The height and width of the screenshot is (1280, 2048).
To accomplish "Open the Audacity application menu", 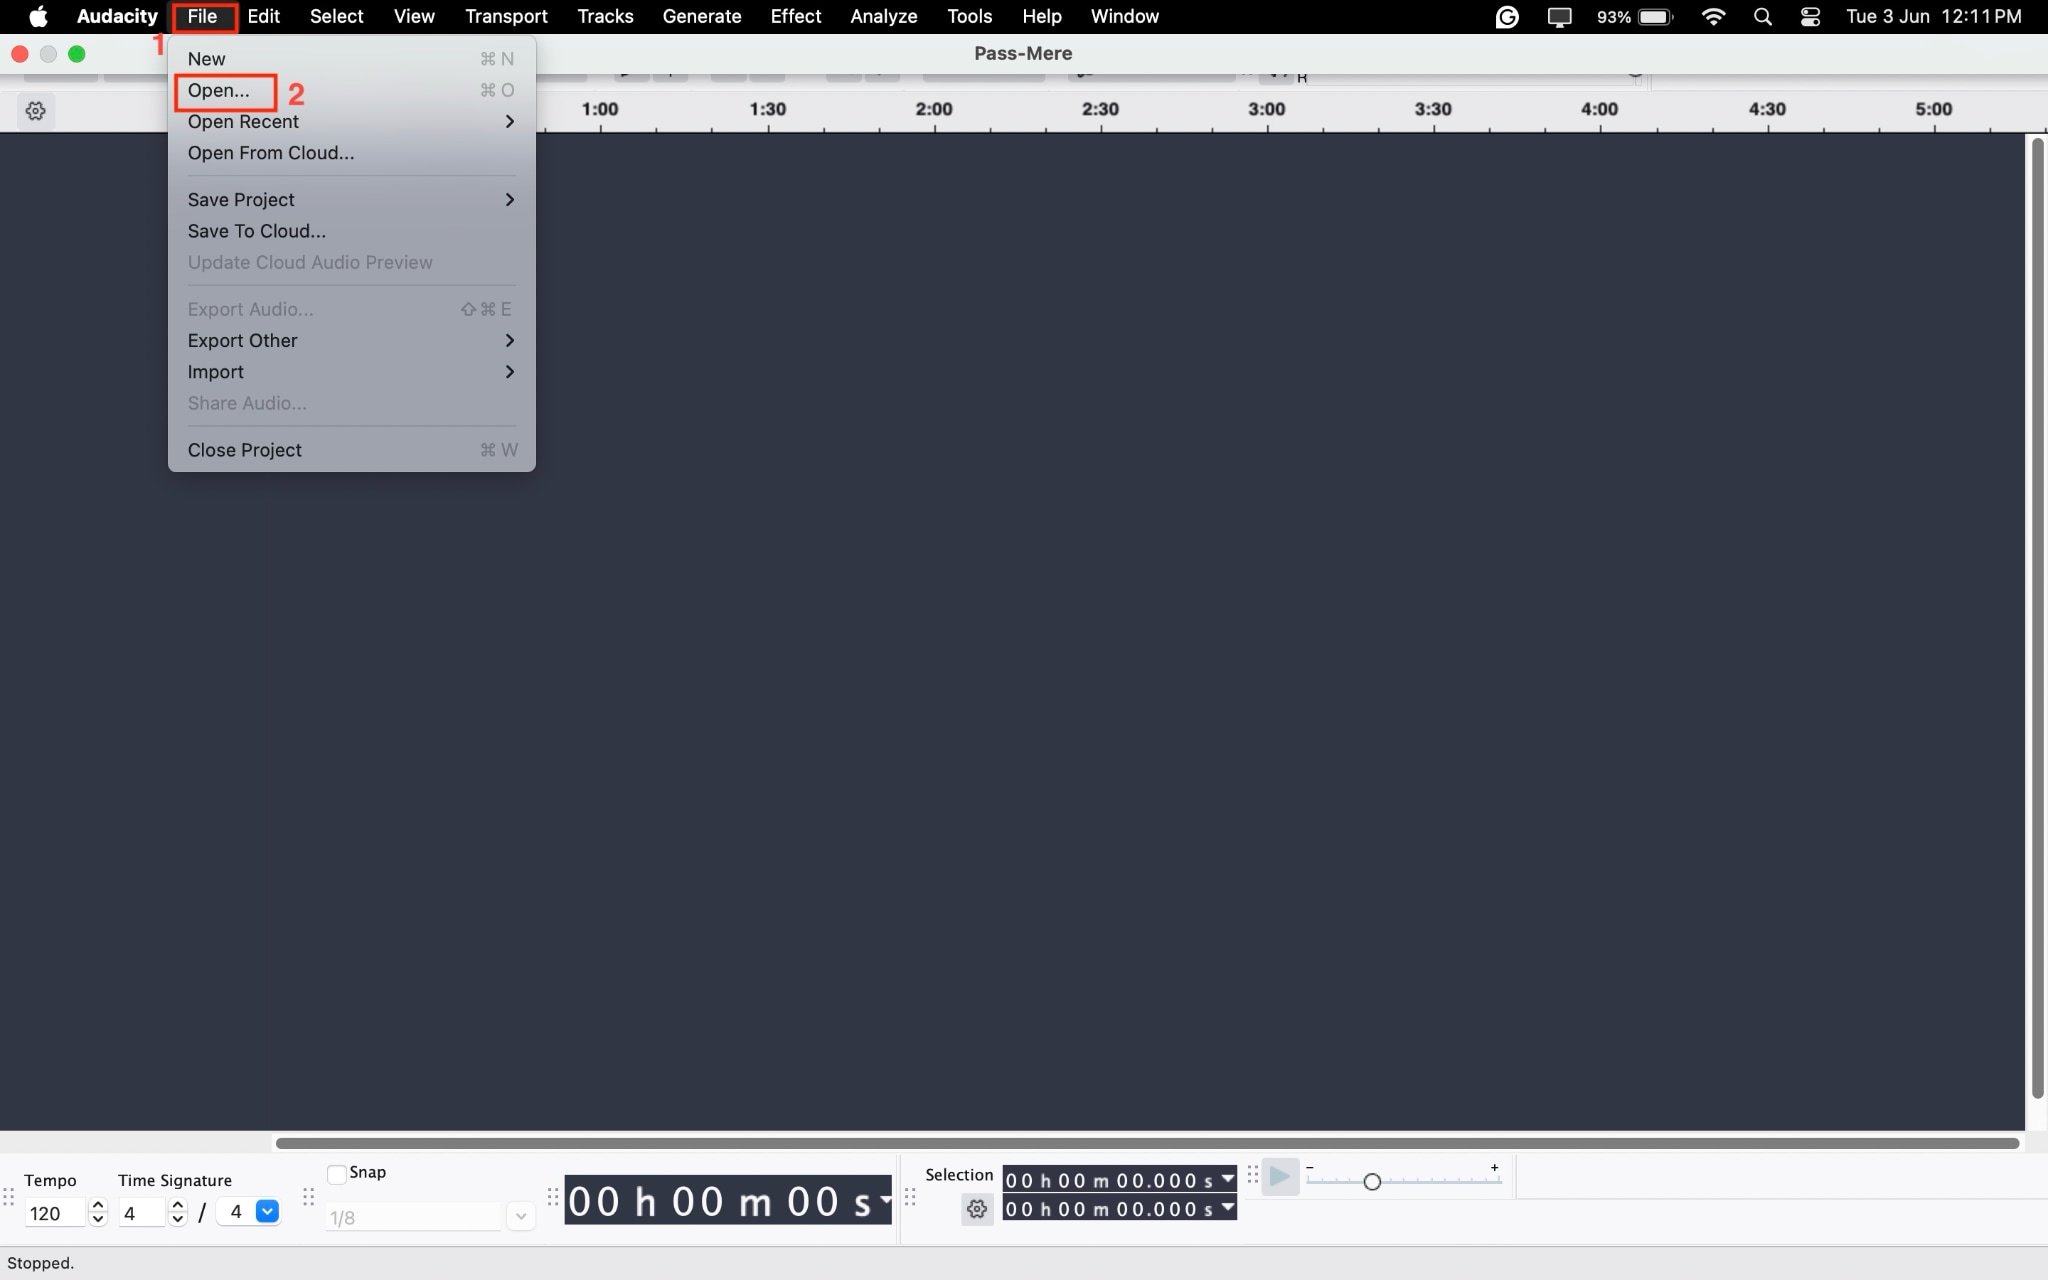I will [x=117, y=17].
